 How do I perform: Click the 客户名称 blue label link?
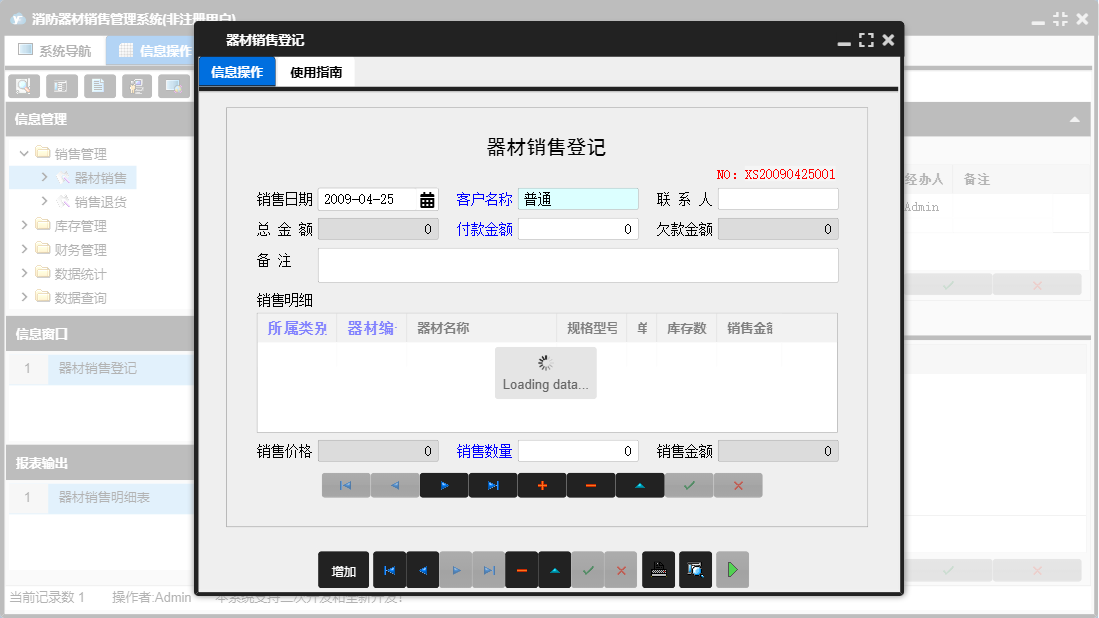[x=487, y=198]
